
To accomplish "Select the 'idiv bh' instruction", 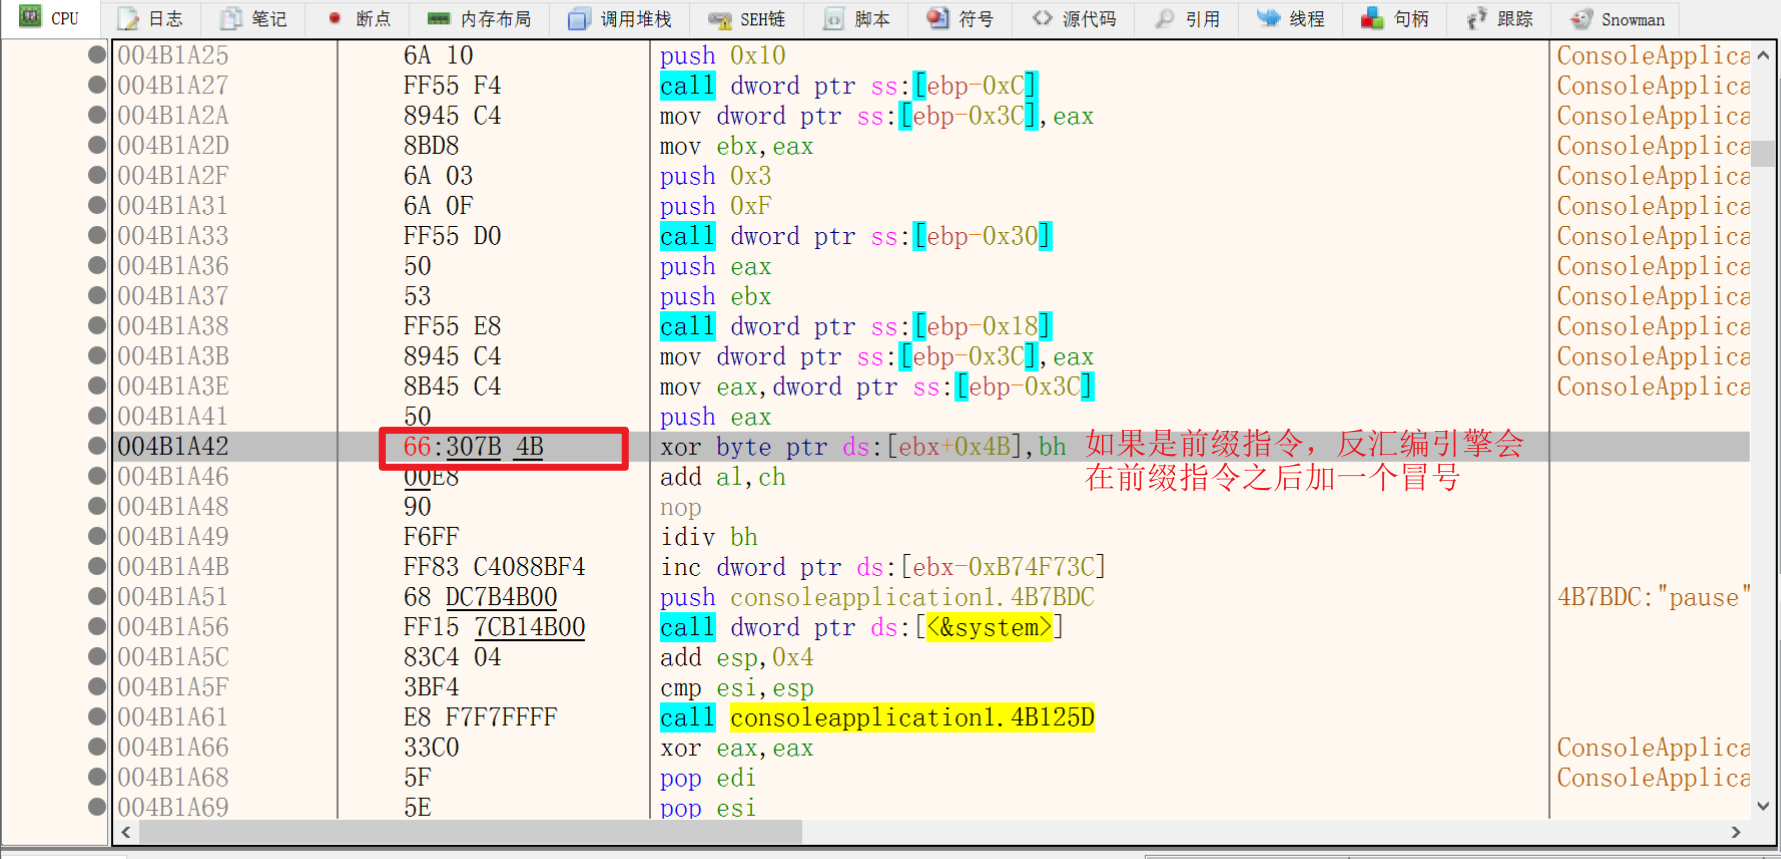I will [x=709, y=537].
